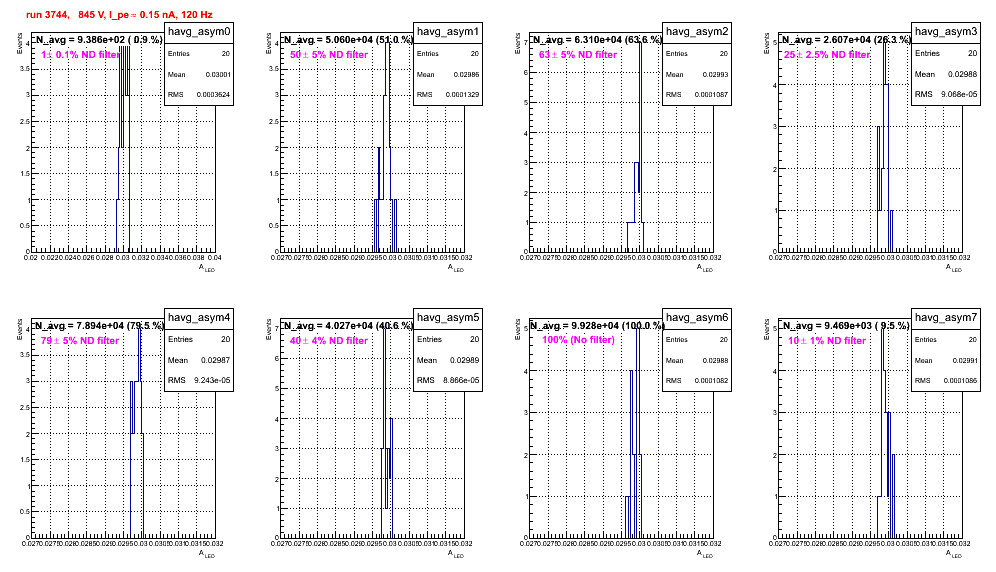Click the '1± 0.1% ND filter' label
996x572 pixels.
(81, 55)
